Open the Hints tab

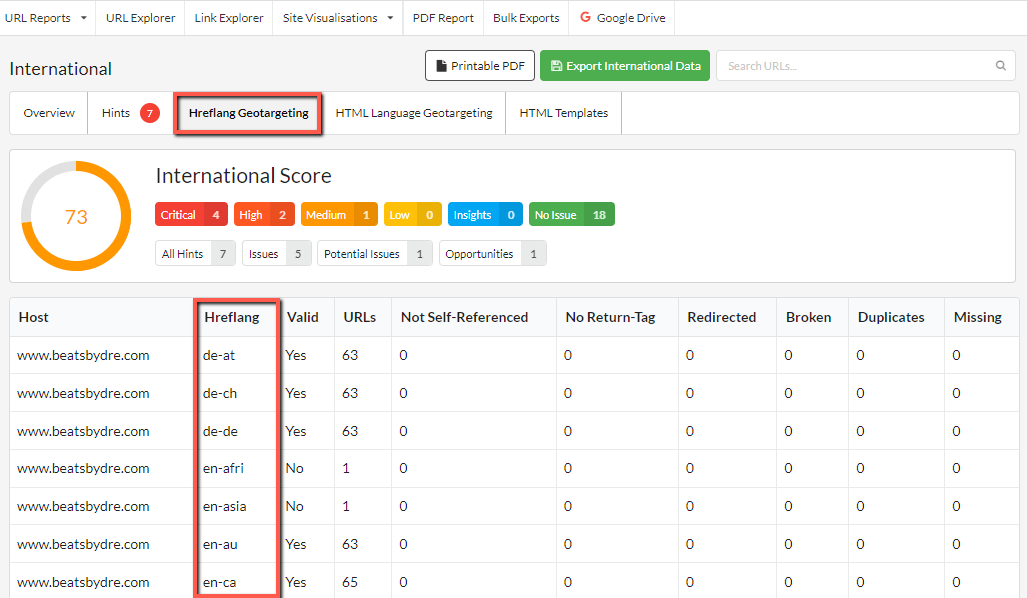point(130,113)
